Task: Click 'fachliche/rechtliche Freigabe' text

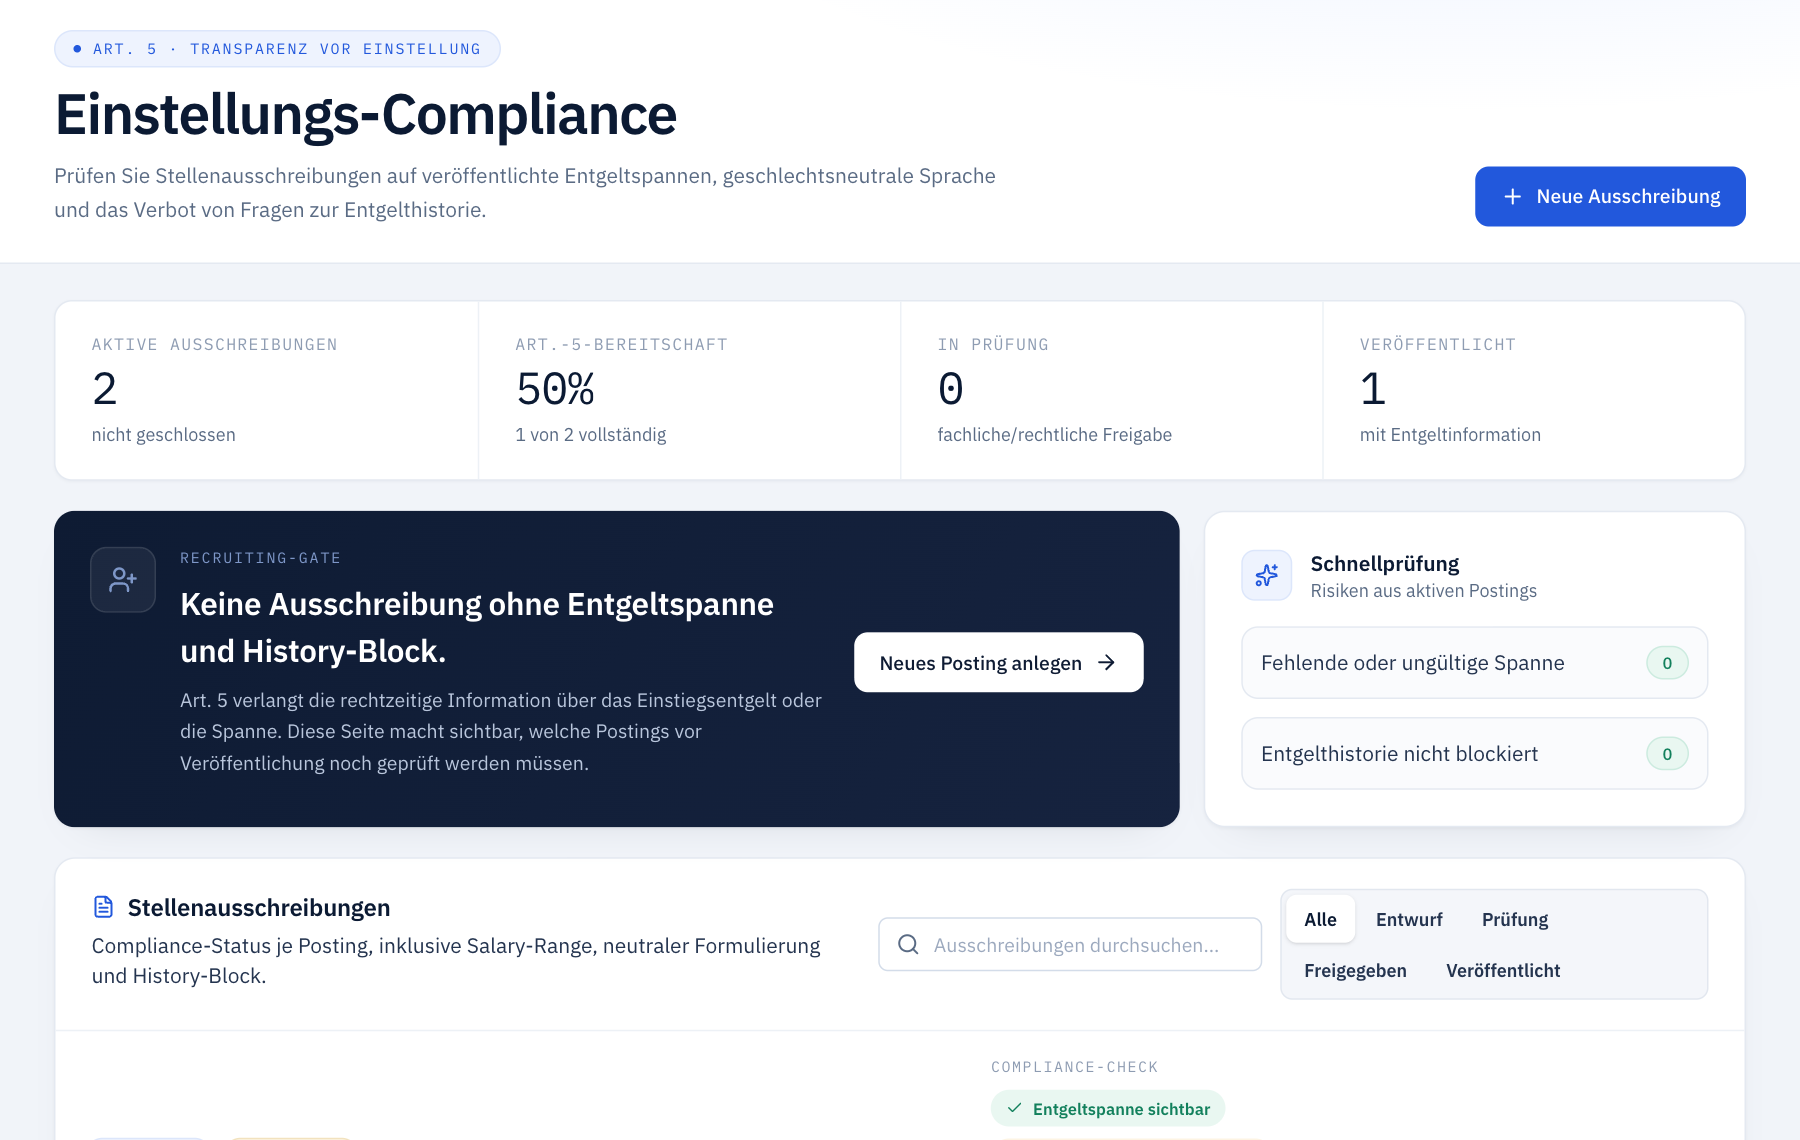Action: click(x=1054, y=435)
